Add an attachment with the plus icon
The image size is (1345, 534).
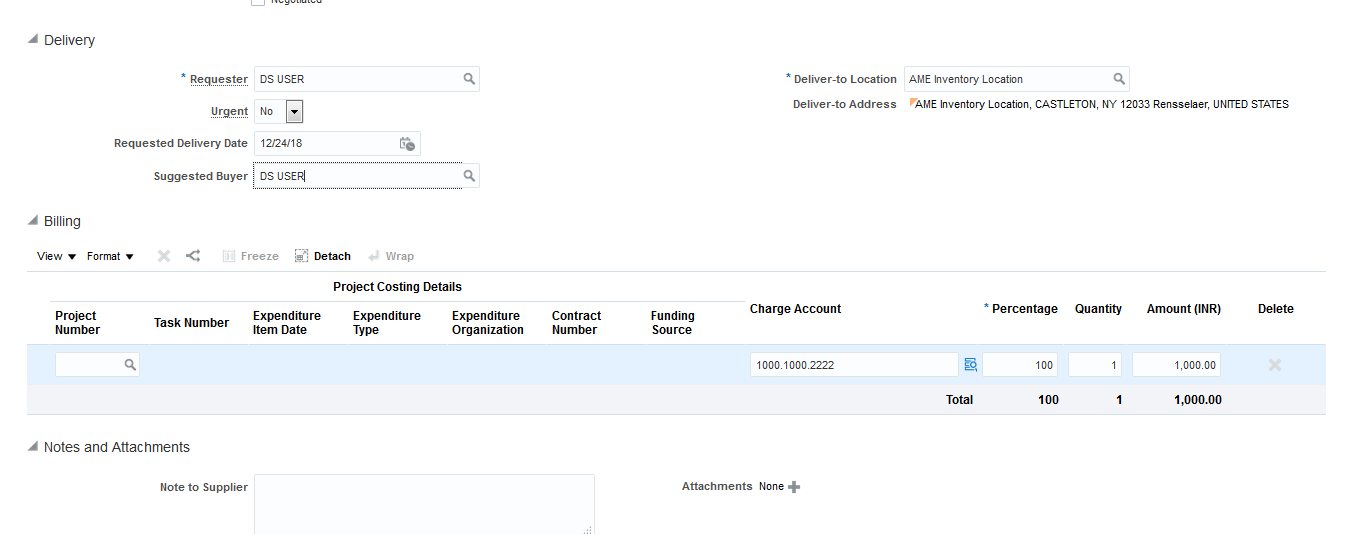coord(794,487)
